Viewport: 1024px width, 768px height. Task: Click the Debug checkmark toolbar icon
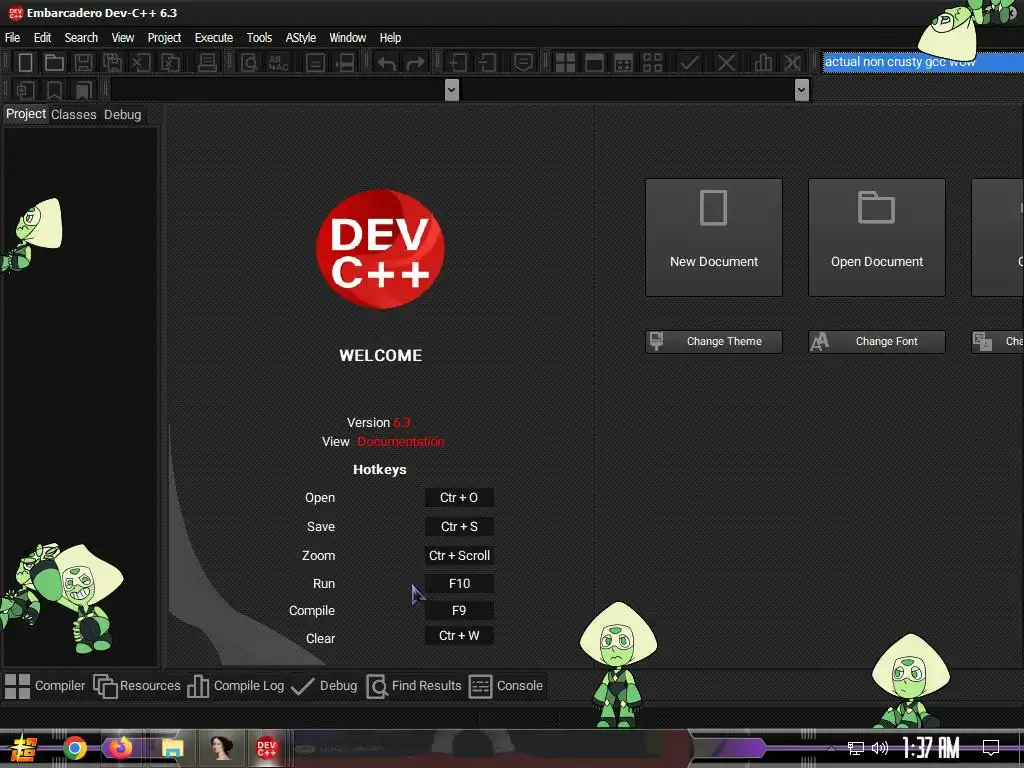click(689, 63)
